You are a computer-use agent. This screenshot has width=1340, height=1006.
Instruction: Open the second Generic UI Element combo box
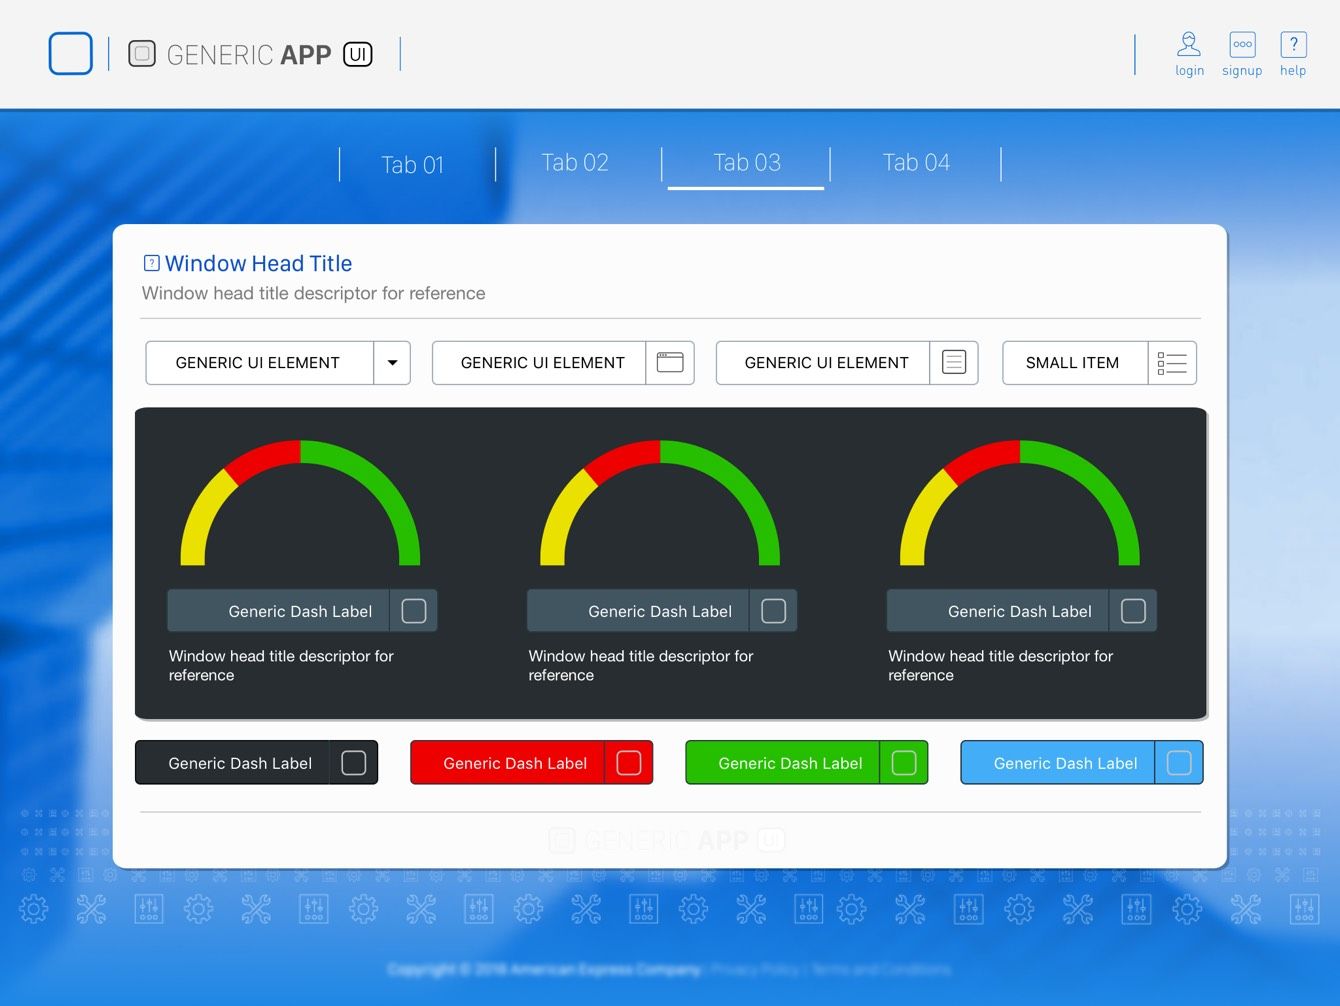click(563, 363)
